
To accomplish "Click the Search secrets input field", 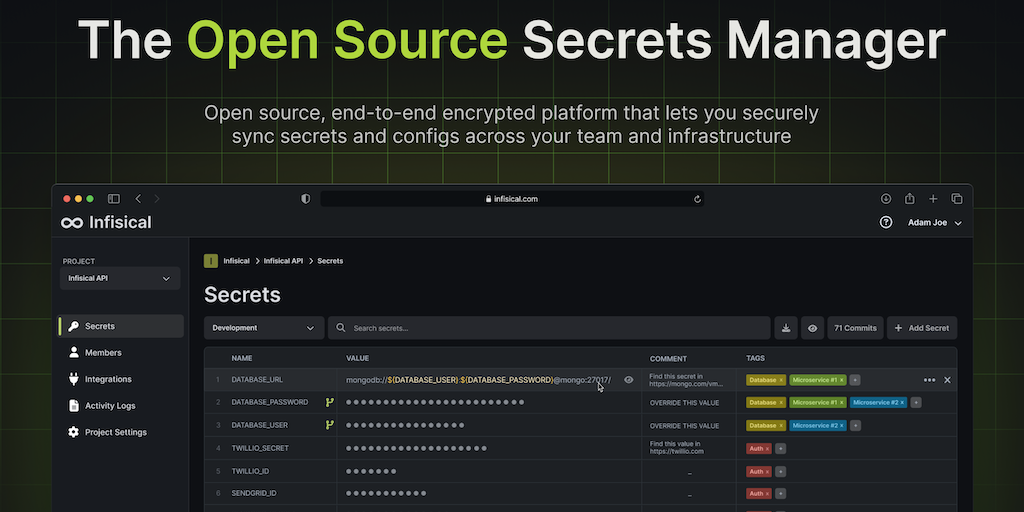I will click(550, 328).
